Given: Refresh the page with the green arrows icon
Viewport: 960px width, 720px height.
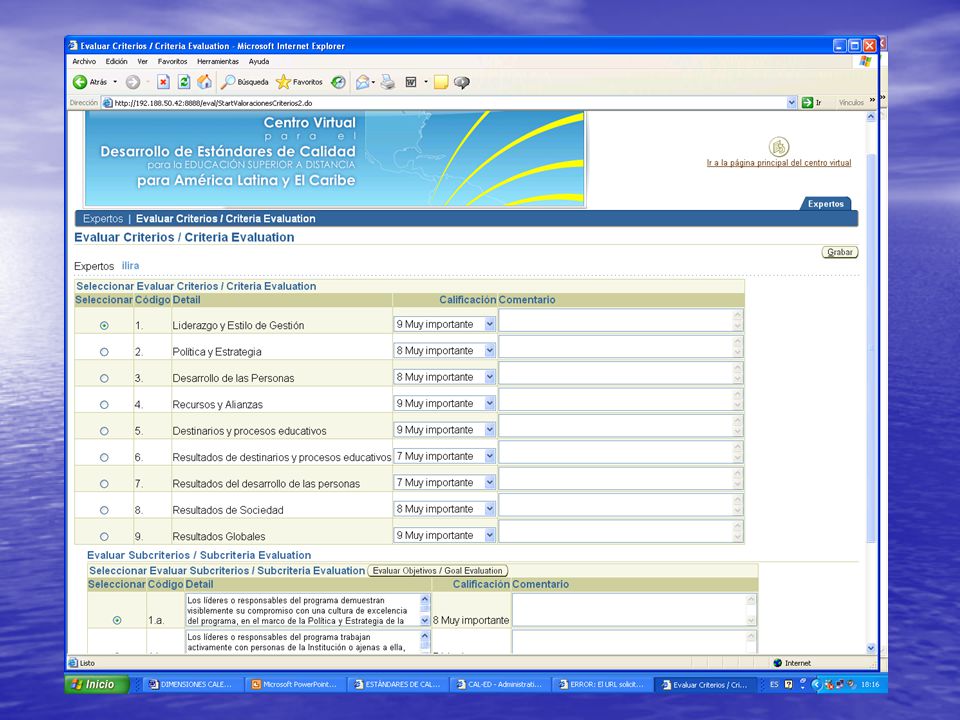Looking at the screenshot, I should (x=184, y=82).
